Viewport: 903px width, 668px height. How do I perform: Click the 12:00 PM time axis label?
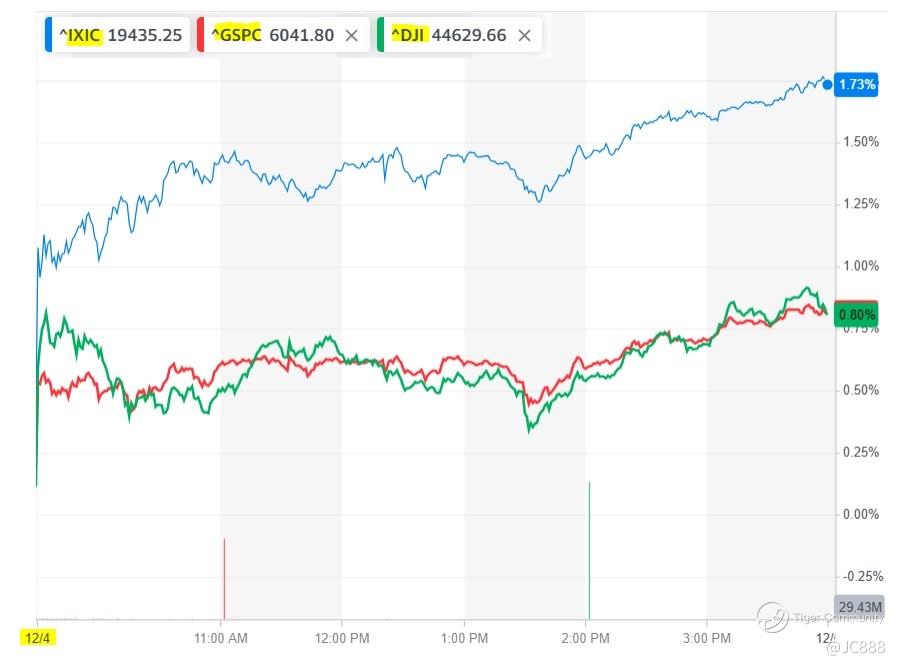342,637
